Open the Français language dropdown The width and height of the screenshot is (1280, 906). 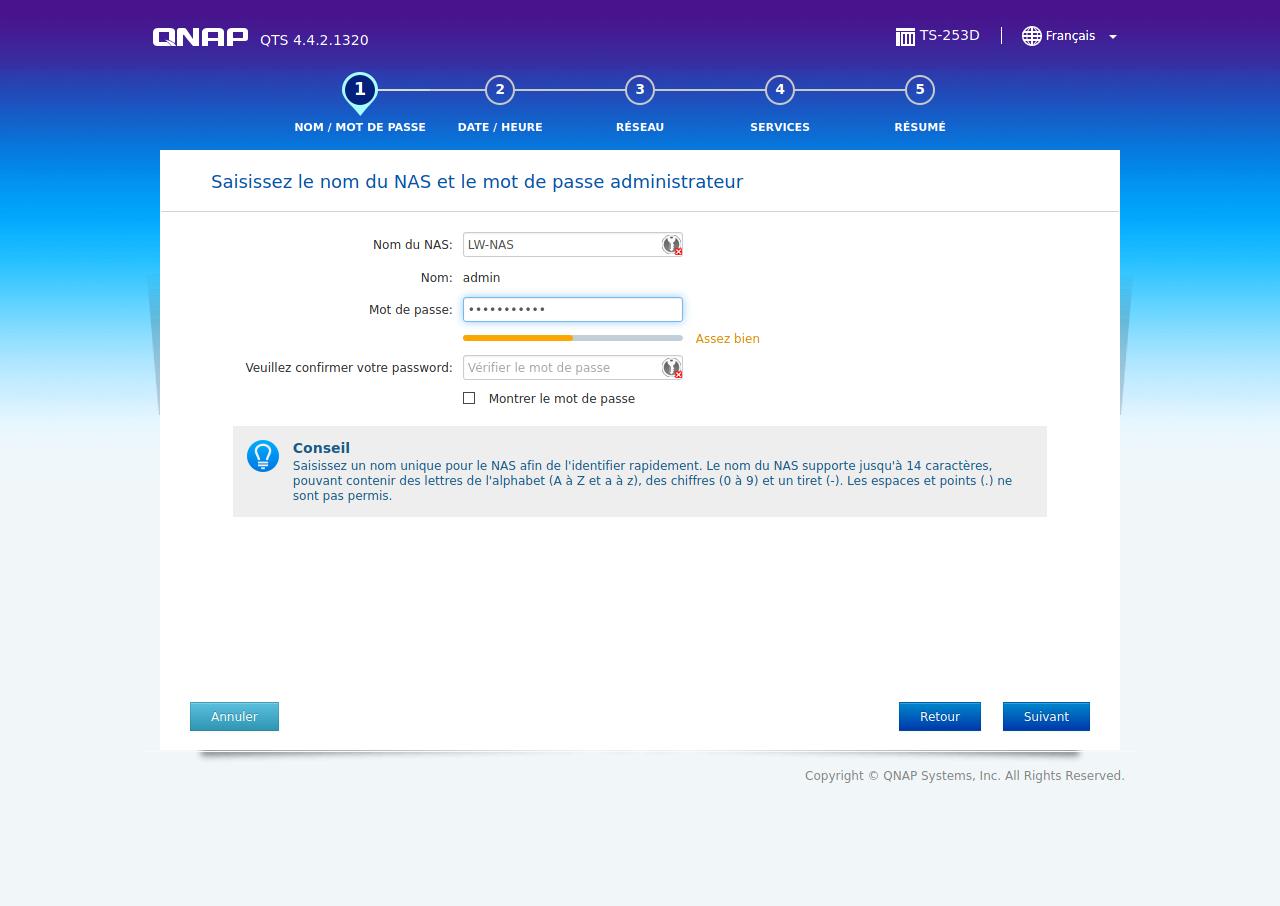click(x=1070, y=36)
